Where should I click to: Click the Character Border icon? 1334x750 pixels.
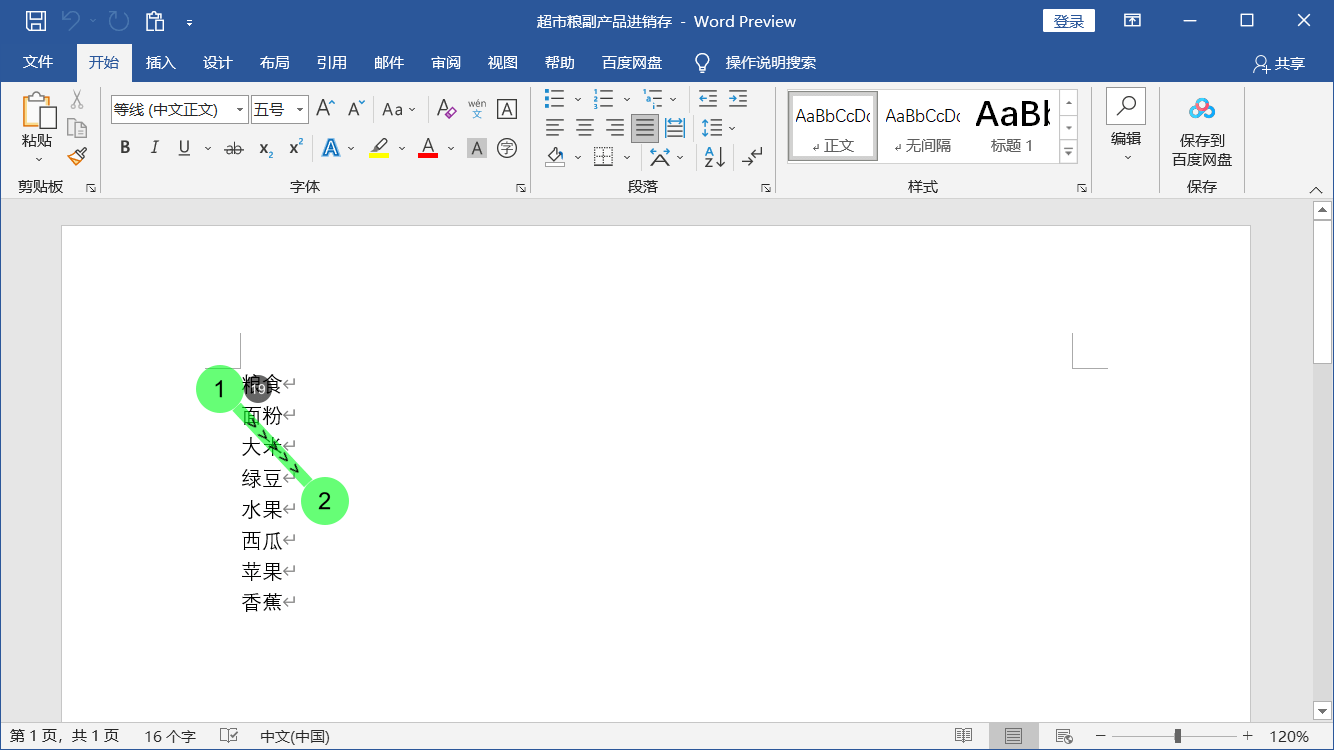pyautogui.click(x=507, y=109)
